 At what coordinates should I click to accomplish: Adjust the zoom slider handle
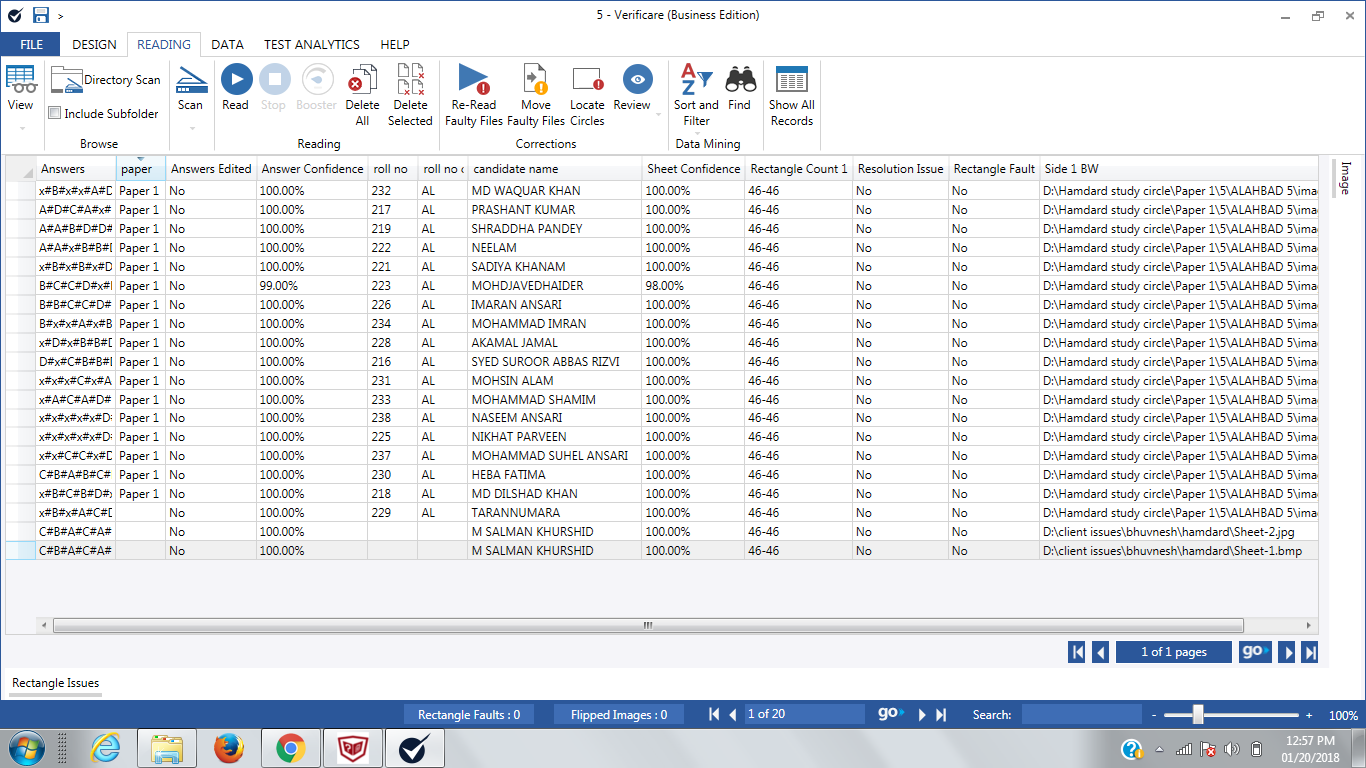pos(1198,714)
